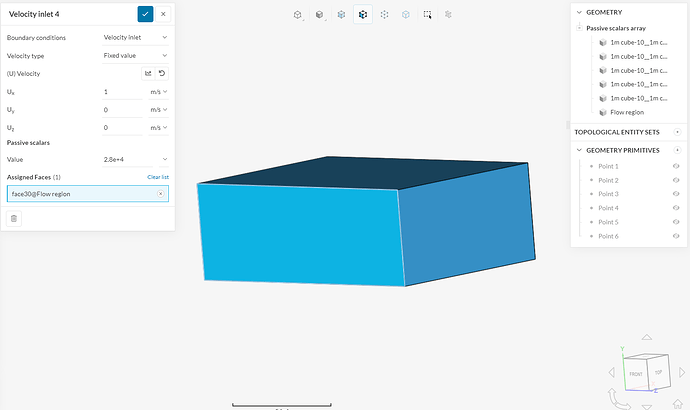Close the Velocity inlet 4 panel
The width and height of the screenshot is (690, 410).
[163, 14]
